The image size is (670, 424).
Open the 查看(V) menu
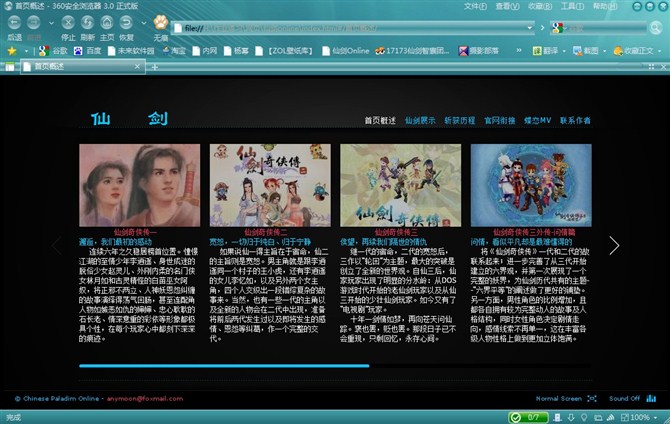pos(507,6)
